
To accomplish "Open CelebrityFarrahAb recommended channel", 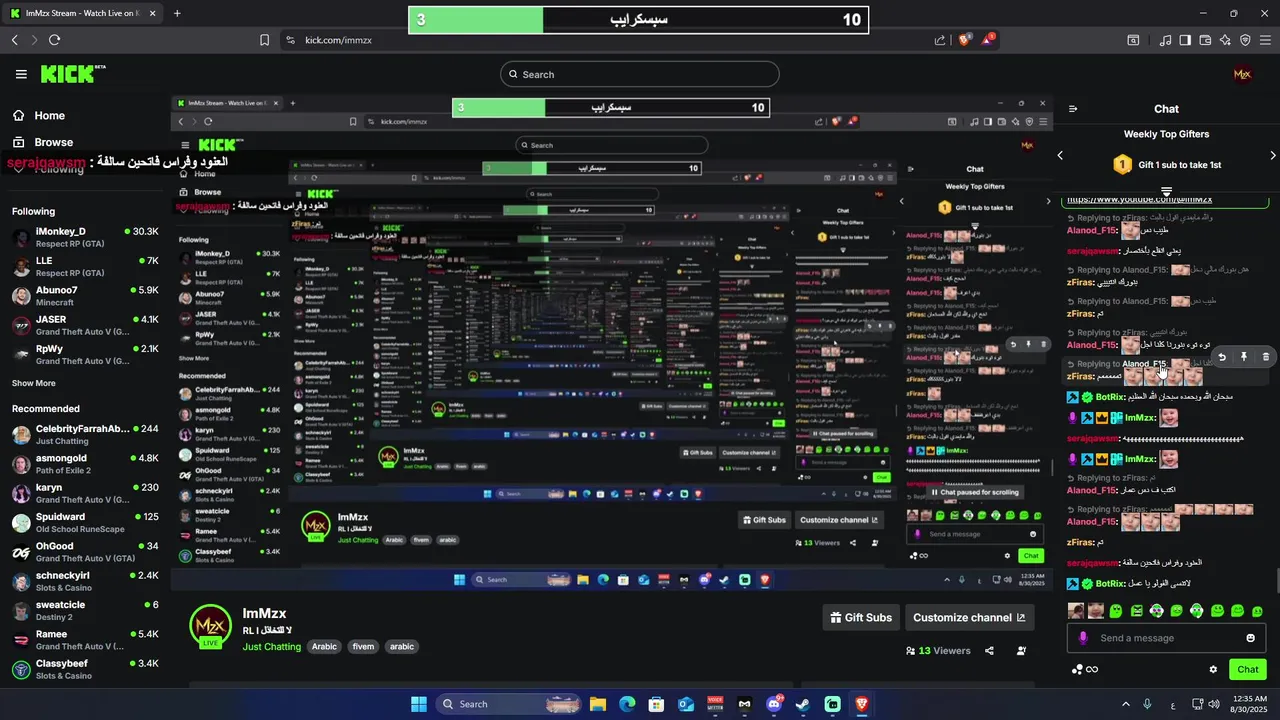I will [x=85, y=435].
